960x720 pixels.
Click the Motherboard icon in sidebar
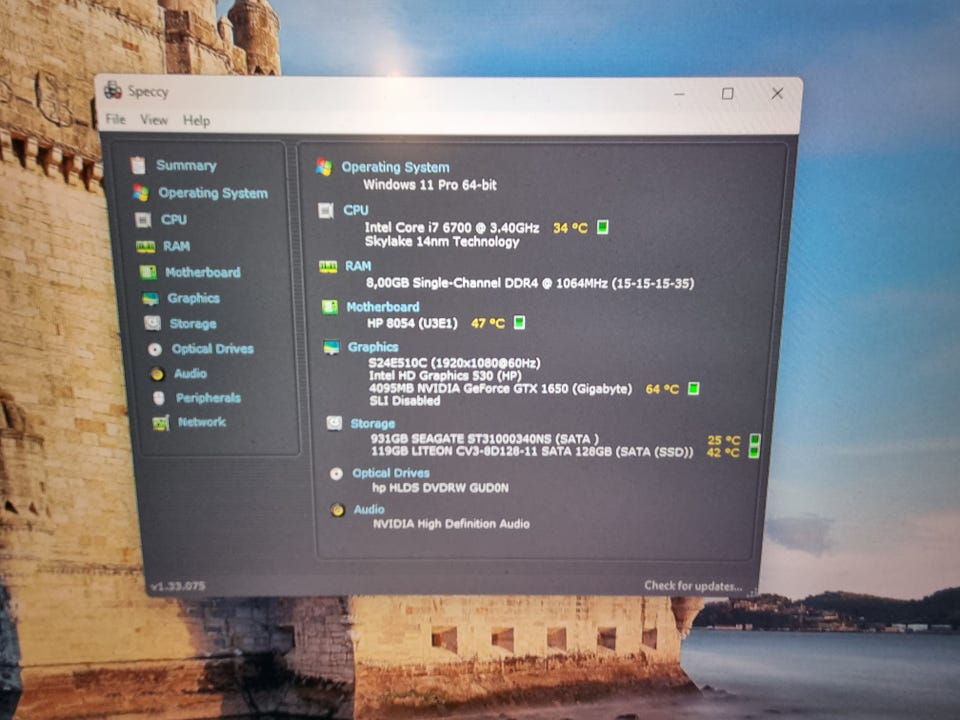click(x=148, y=272)
